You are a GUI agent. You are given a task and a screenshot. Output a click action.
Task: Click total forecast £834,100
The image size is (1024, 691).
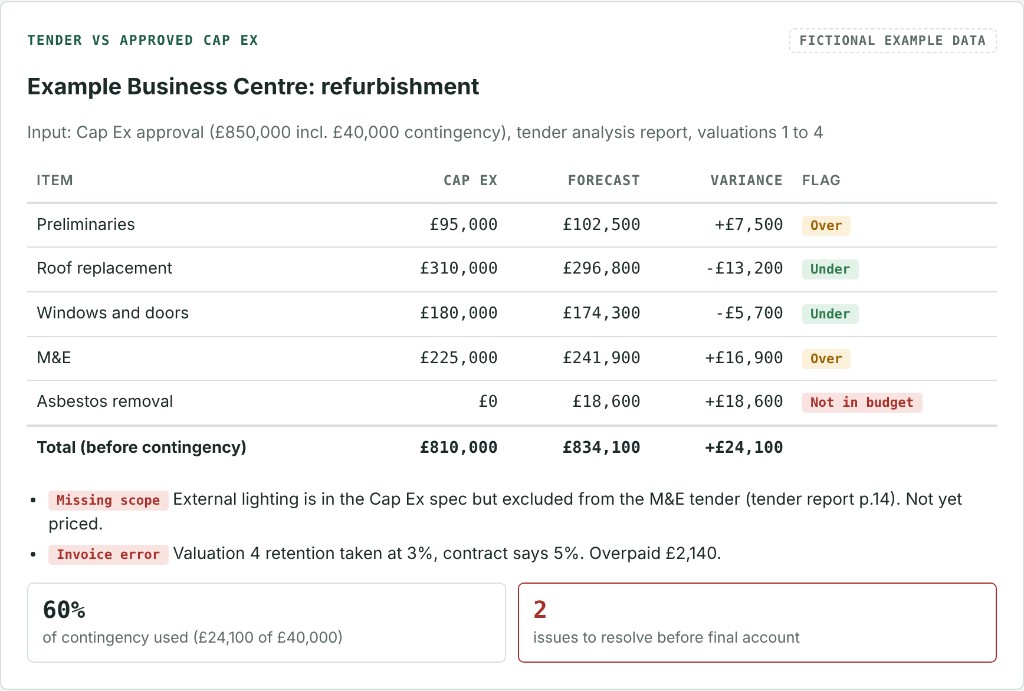(x=601, y=447)
